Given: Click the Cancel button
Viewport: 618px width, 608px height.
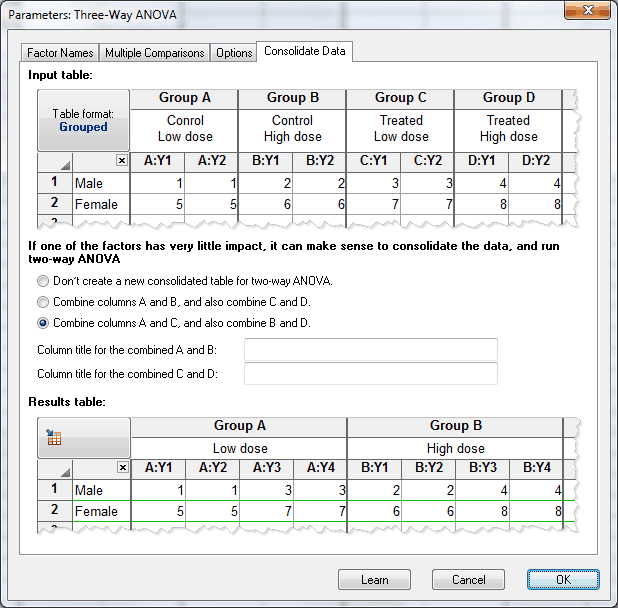Looking at the screenshot, I should (x=468, y=580).
